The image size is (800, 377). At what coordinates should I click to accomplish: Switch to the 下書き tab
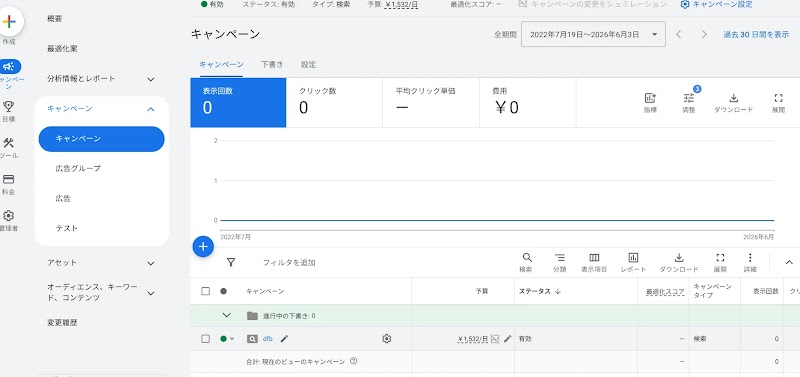(272, 65)
